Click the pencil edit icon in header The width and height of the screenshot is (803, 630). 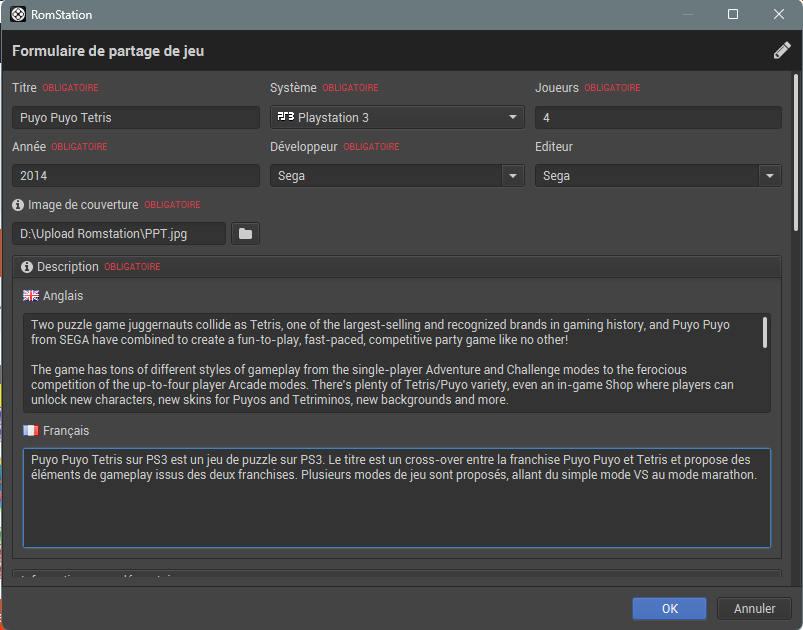pyautogui.click(x=782, y=51)
